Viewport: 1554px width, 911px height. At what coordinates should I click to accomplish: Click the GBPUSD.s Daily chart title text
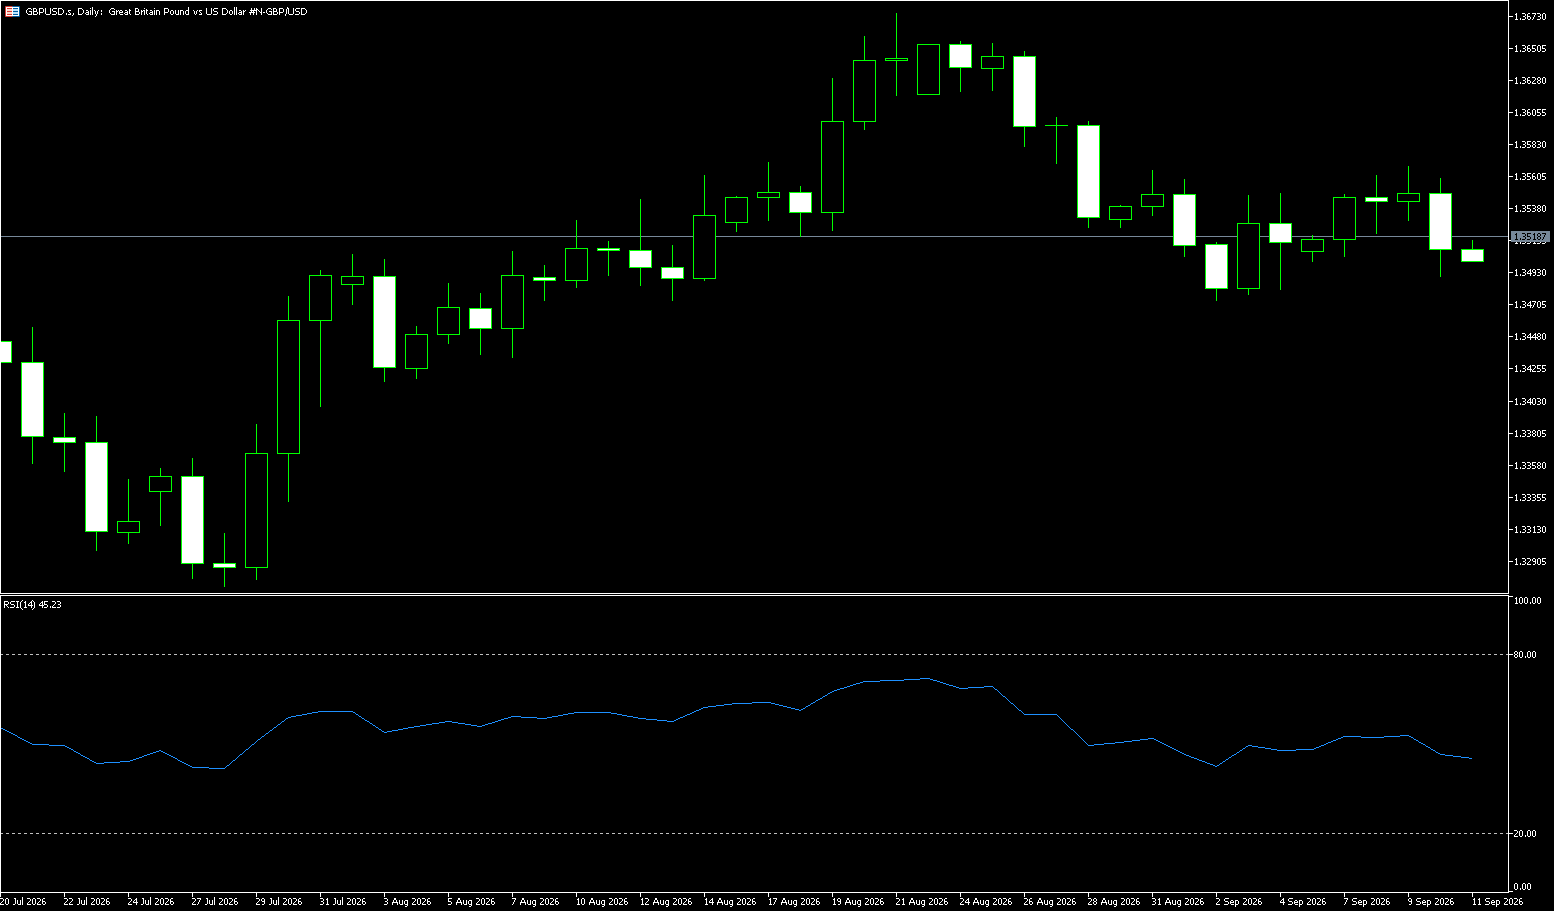point(166,12)
